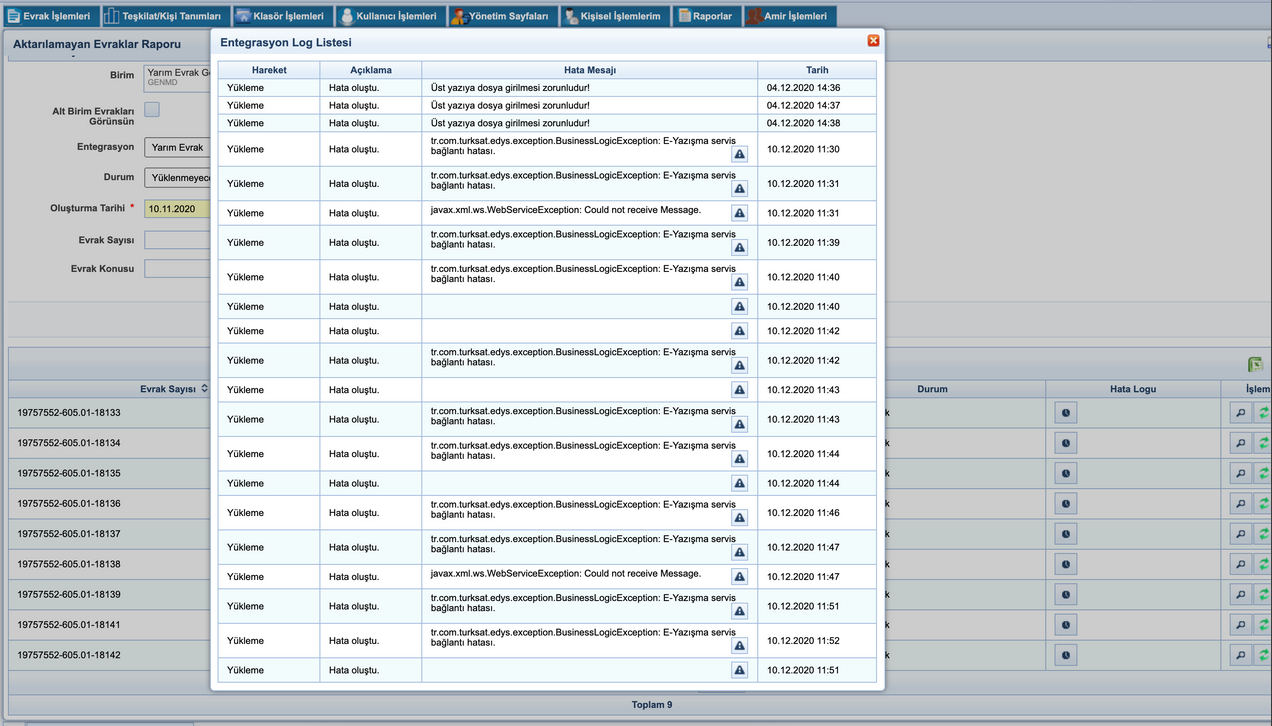Viewport: 1272px width, 726px height.
Task: Show warning details for 10.12.2020 11:52 log
Action: tap(740, 646)
